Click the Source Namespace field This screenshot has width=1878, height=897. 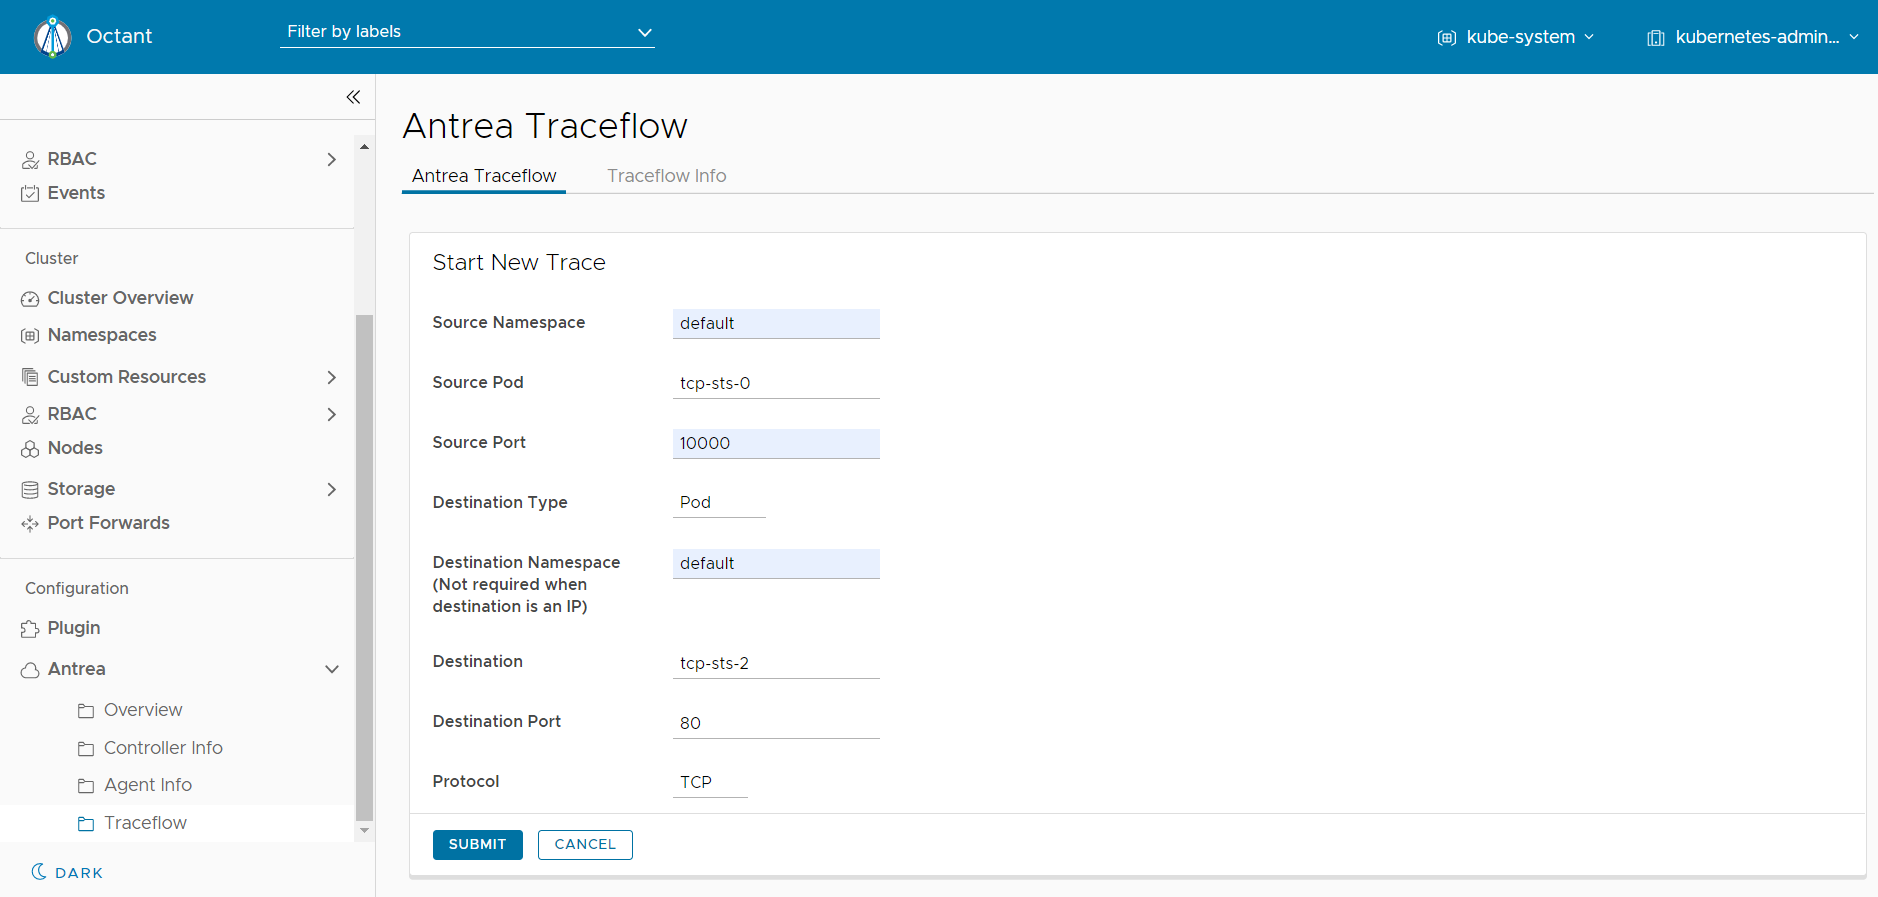coord(776,324)
